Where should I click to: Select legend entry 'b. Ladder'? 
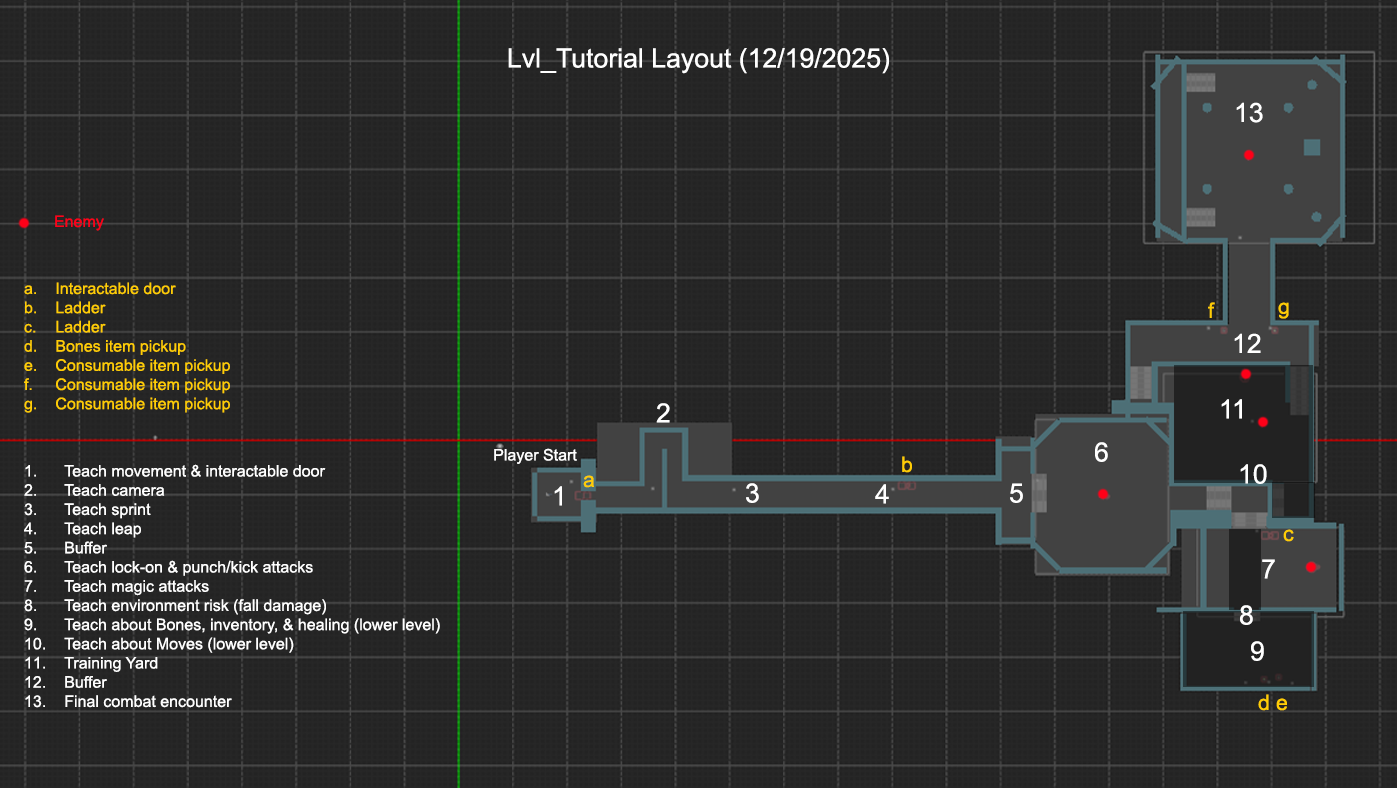[x=65, y=308]
